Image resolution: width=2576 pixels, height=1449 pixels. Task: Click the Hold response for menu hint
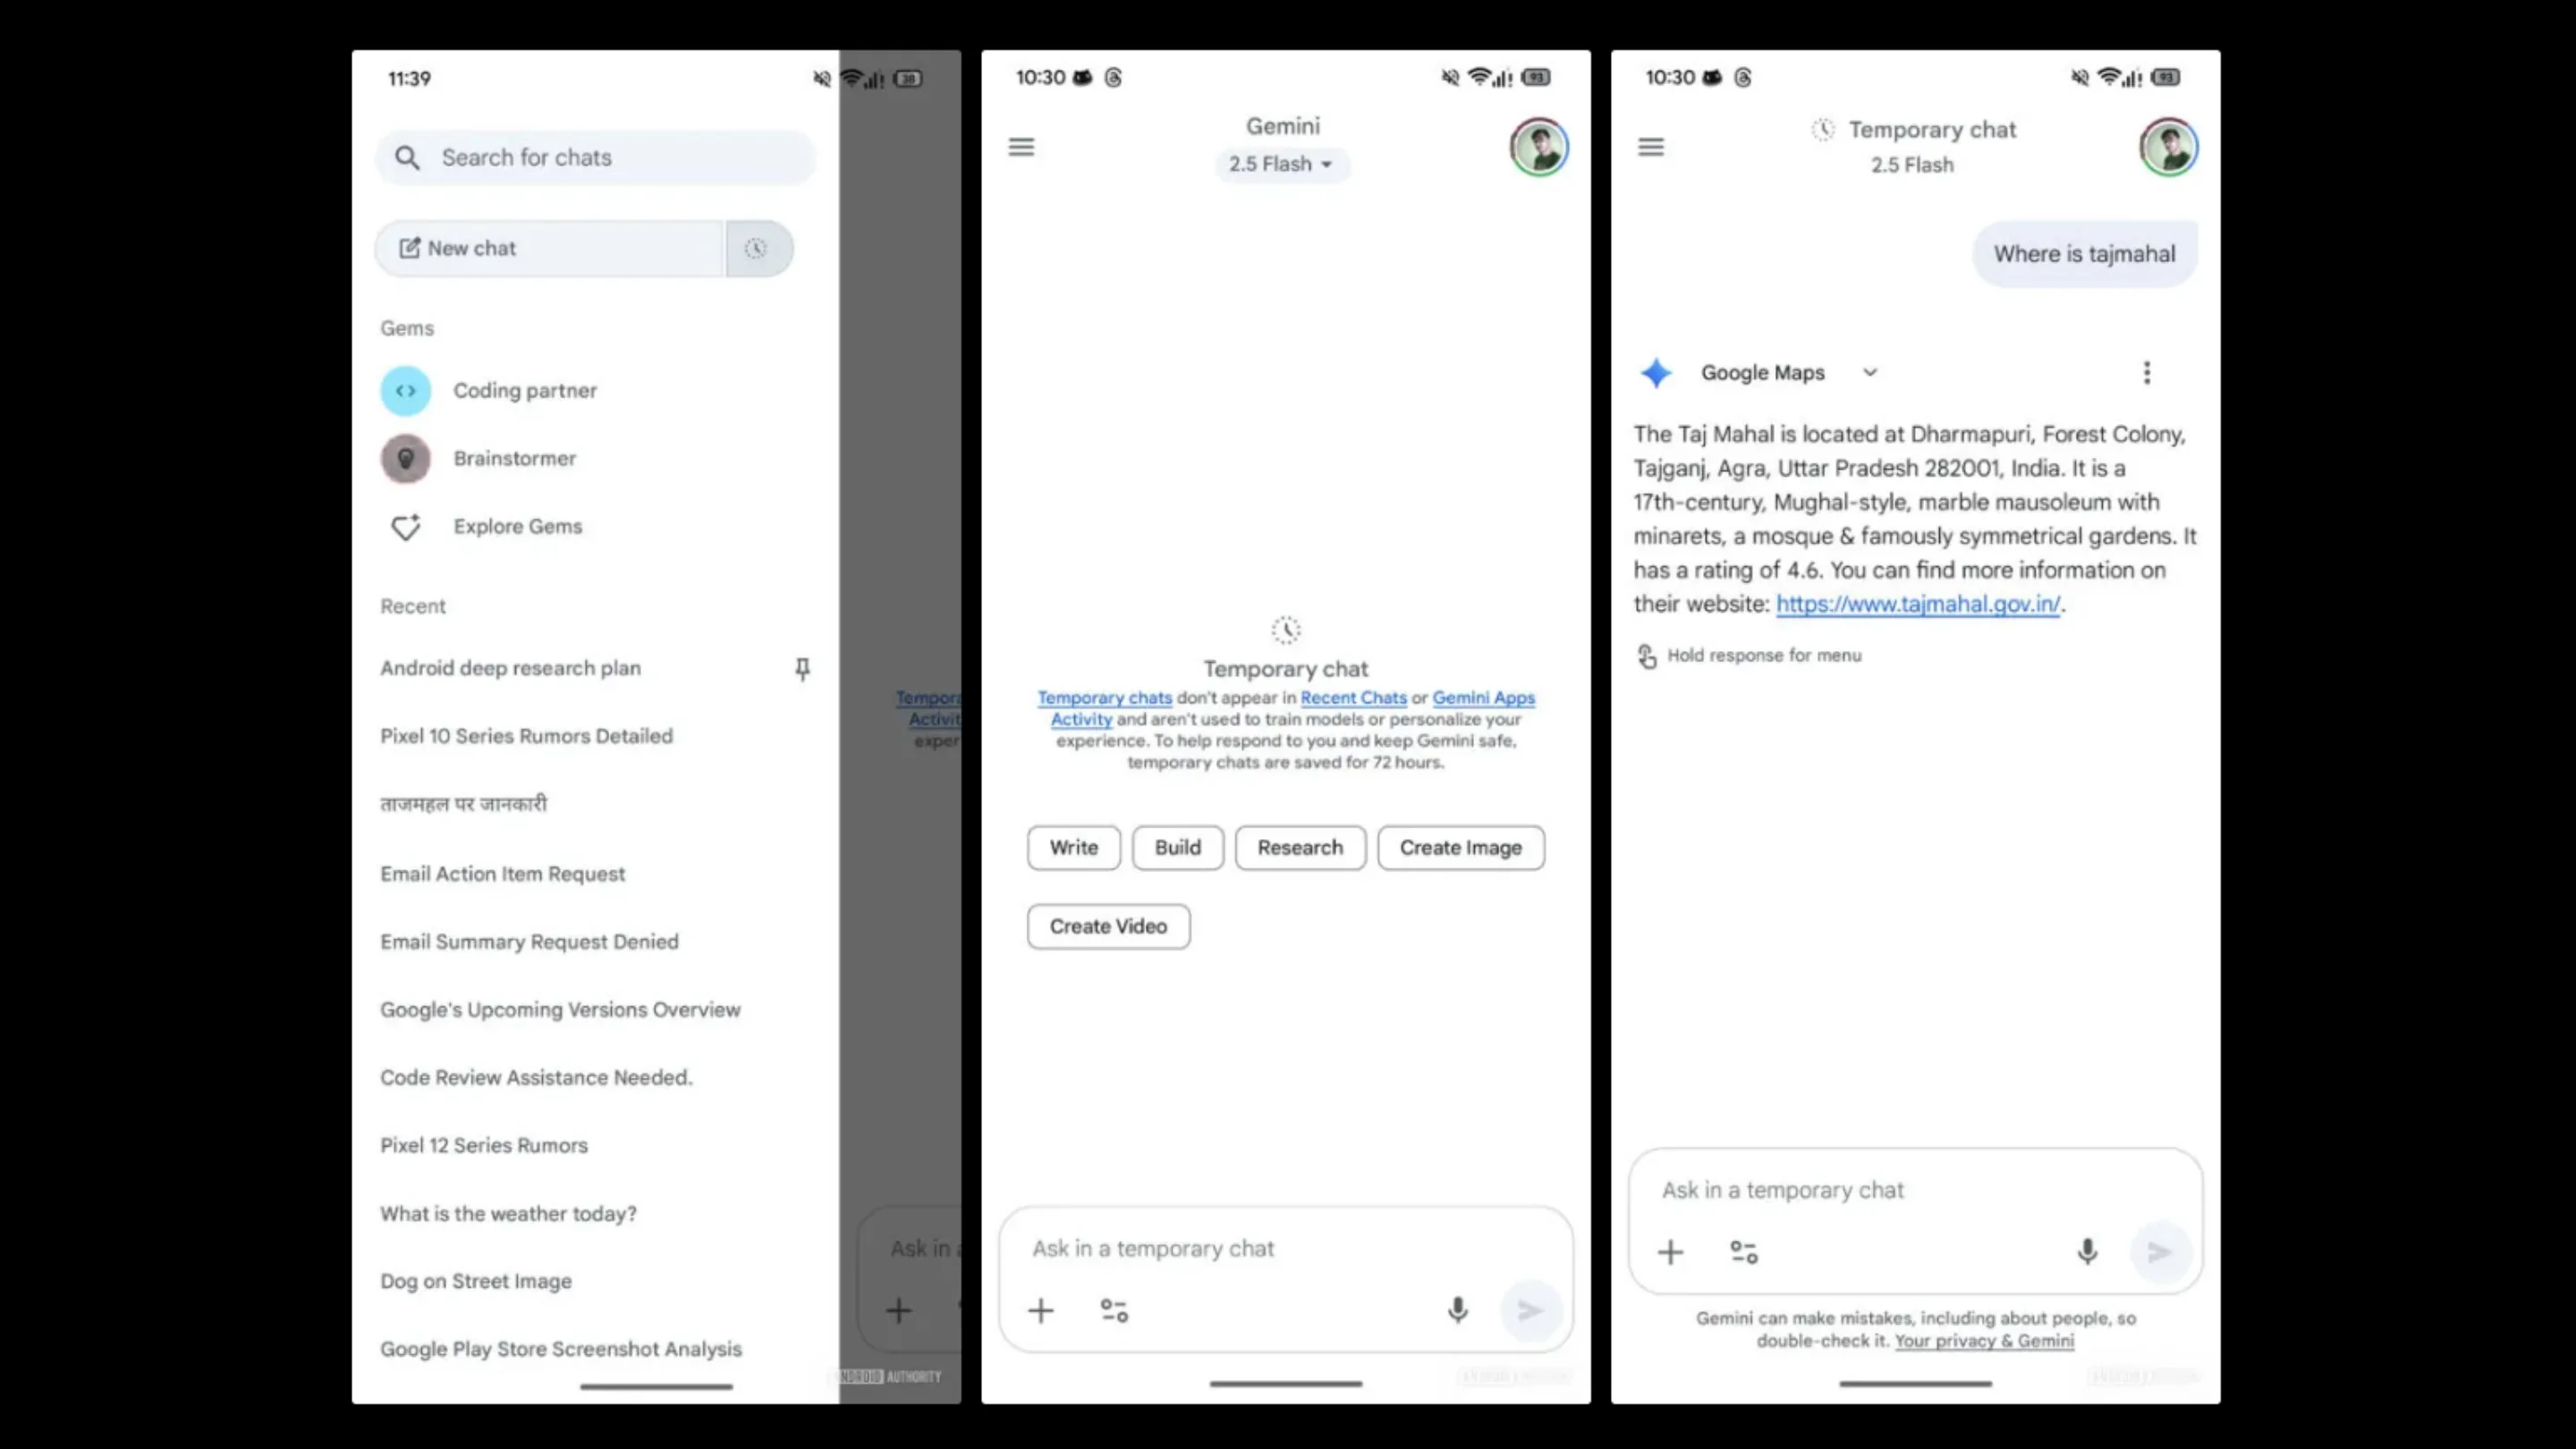point(1749,656)
